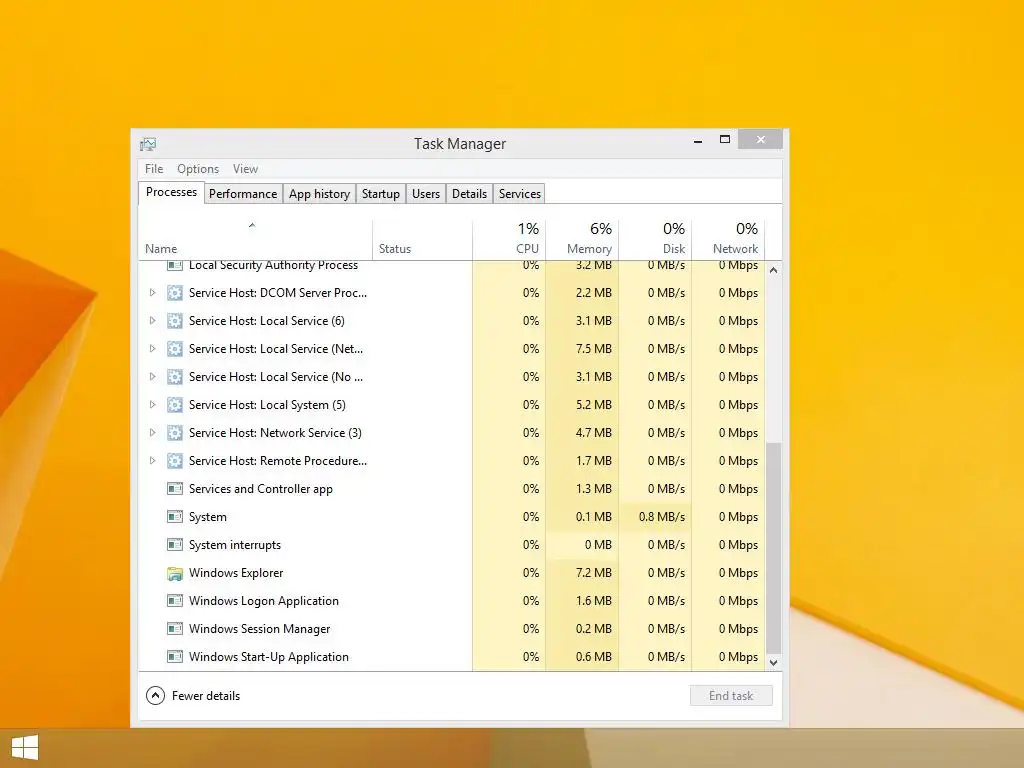This screenshot has width=1024, height=768.
Task: Click the Windows Logon Application icon
Action: point(174,601)
